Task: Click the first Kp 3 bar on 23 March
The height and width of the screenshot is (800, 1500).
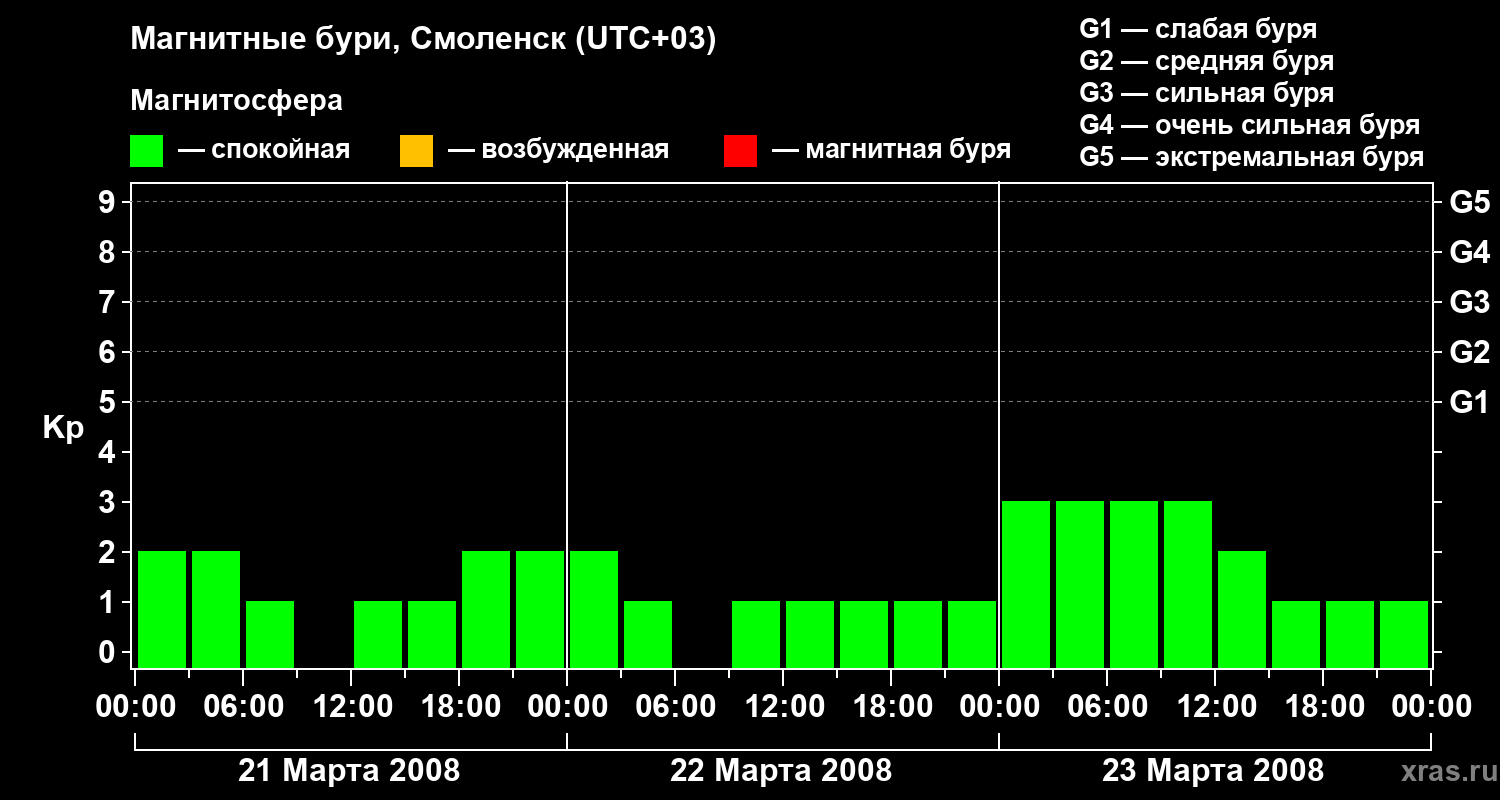Action: (1026, 584)
